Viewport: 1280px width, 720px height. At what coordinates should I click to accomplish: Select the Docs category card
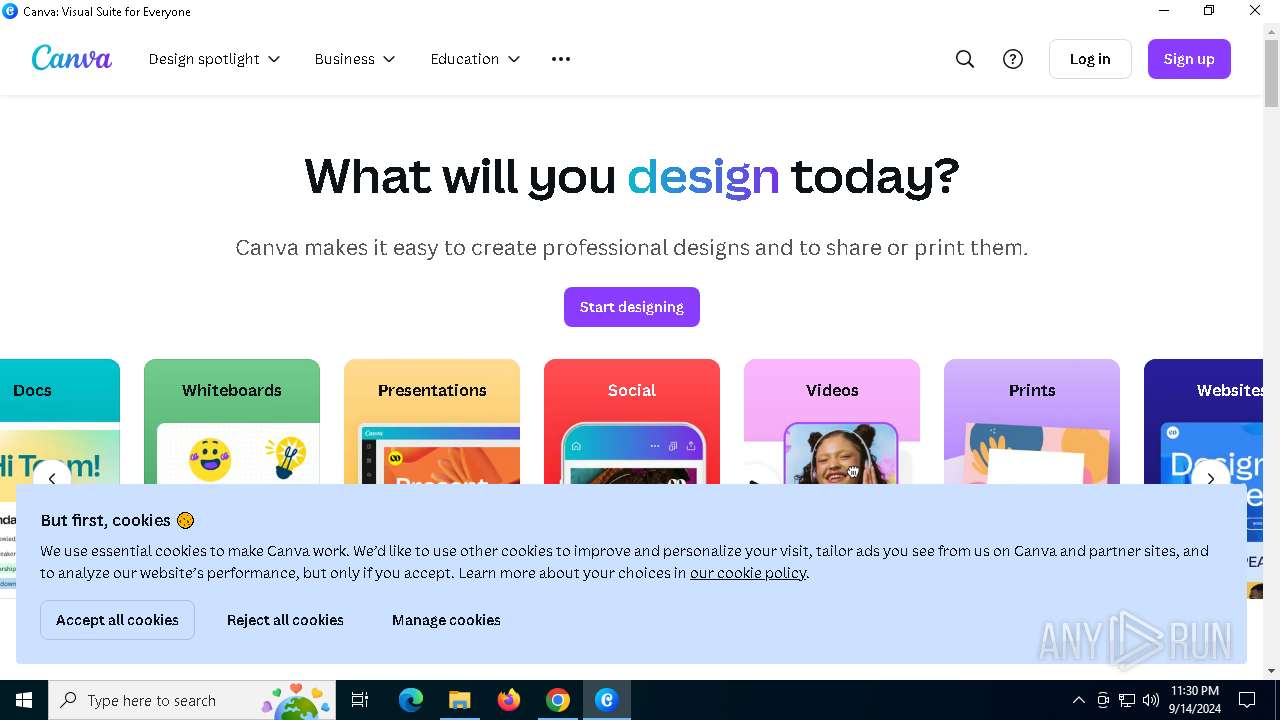click(x=60, y=422)
